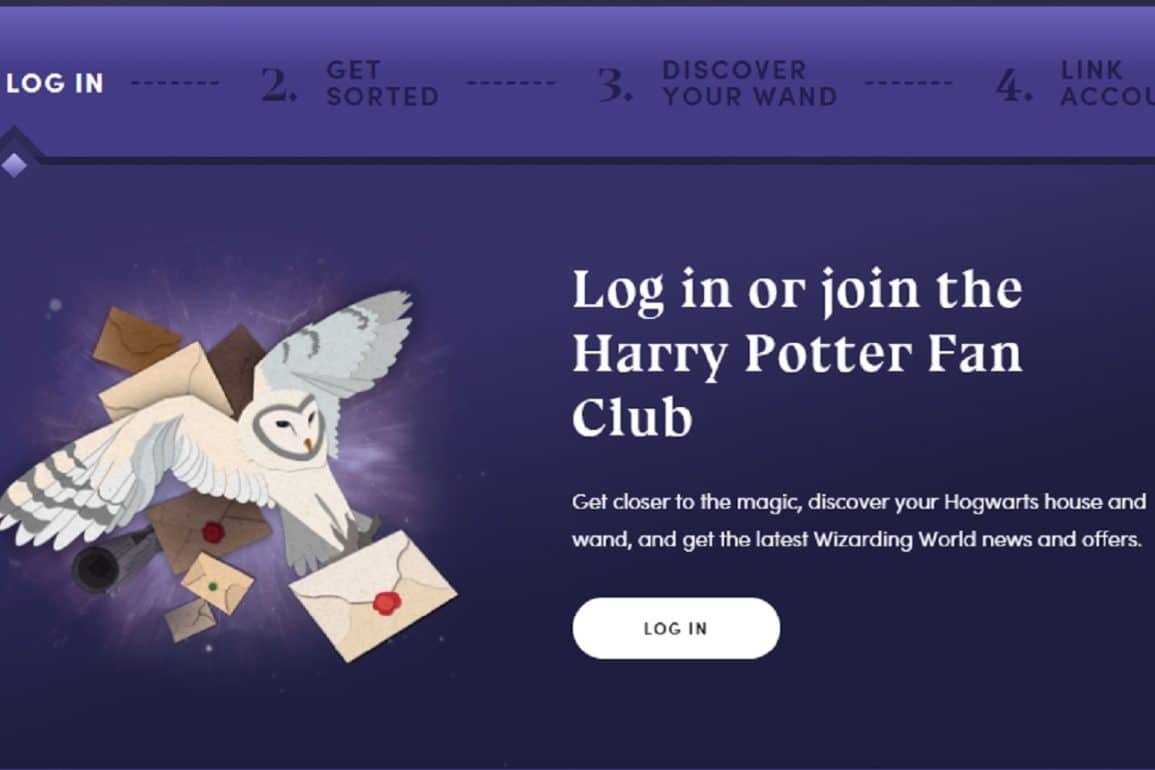This screenshot has width=1155, height=770.
Task: Click the step number 3 numeral
Action: tap(614, 85)
